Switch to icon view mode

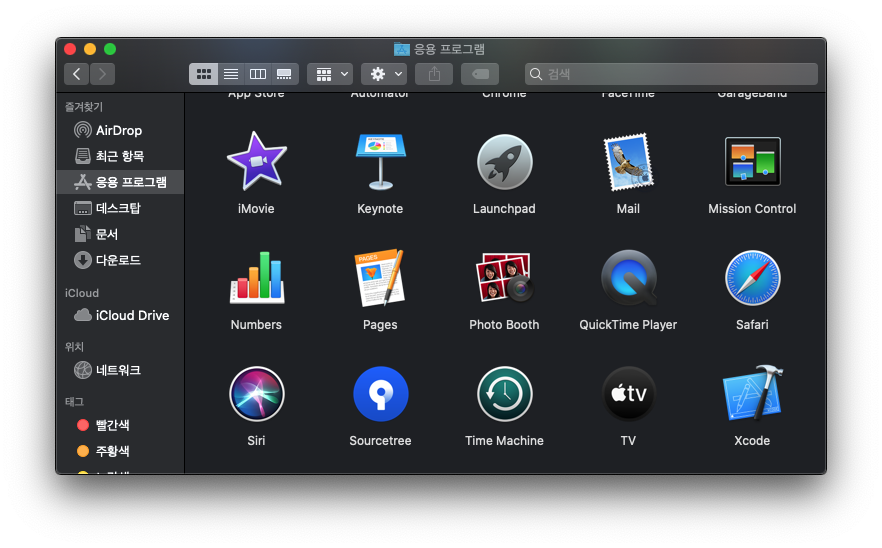[x=204, y=74]
